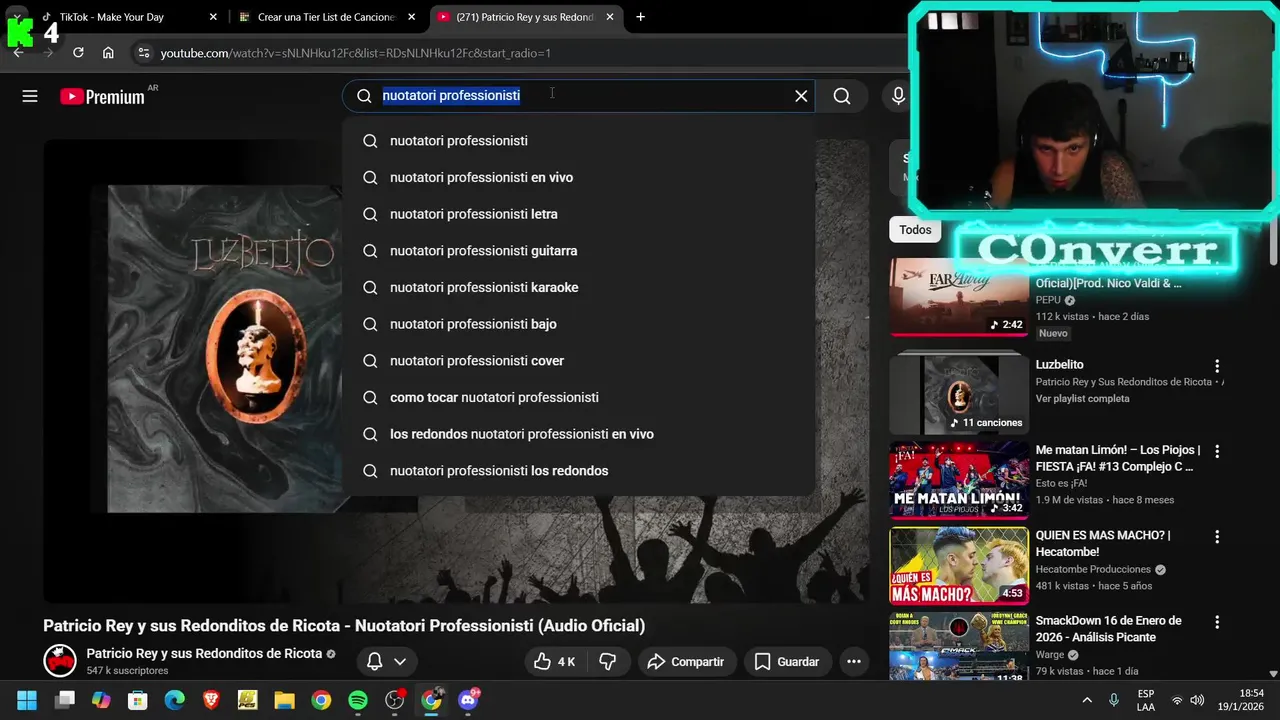This screenshot has height=720, width=1280.
Task: Select the 'Todos' filter chip
Action: pos(915,230)
